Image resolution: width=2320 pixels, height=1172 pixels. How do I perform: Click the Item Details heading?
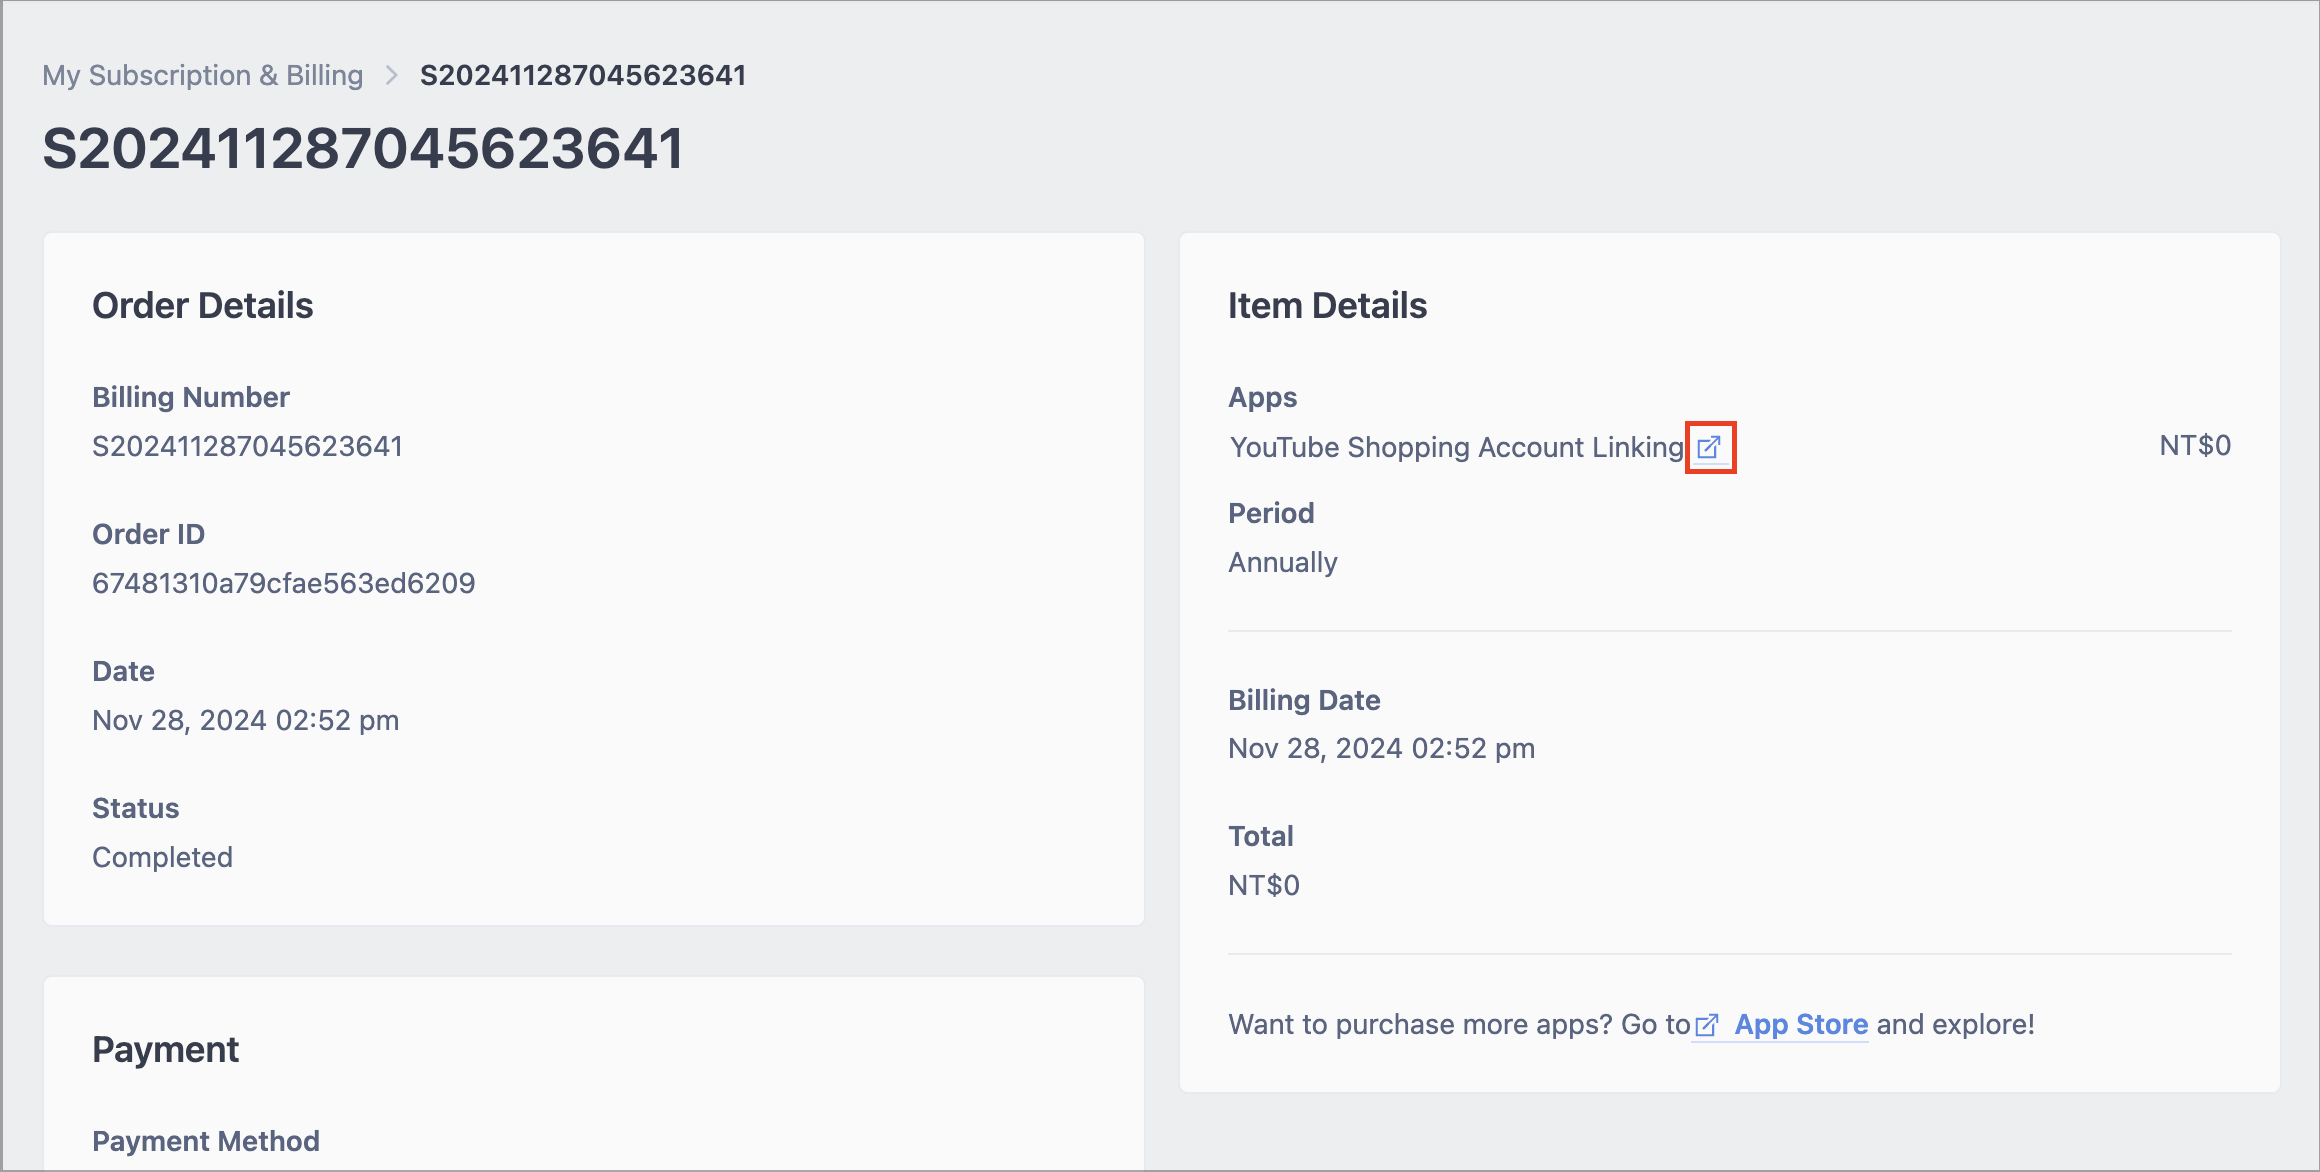1328,305
